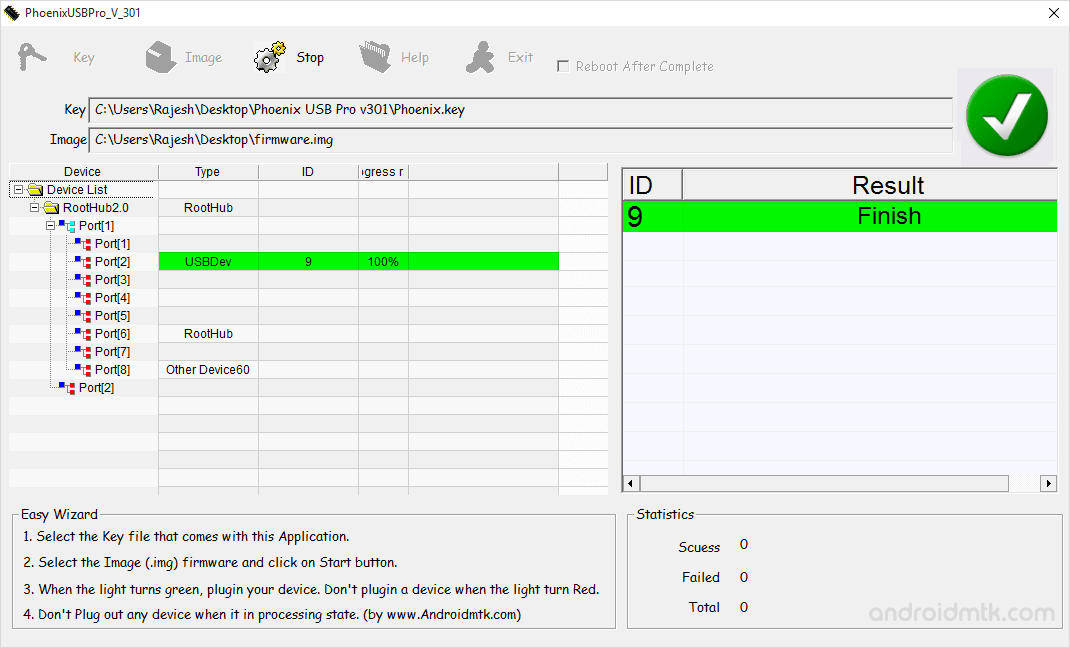
Task: Collapse the Device List node
Action: [17, 189]
